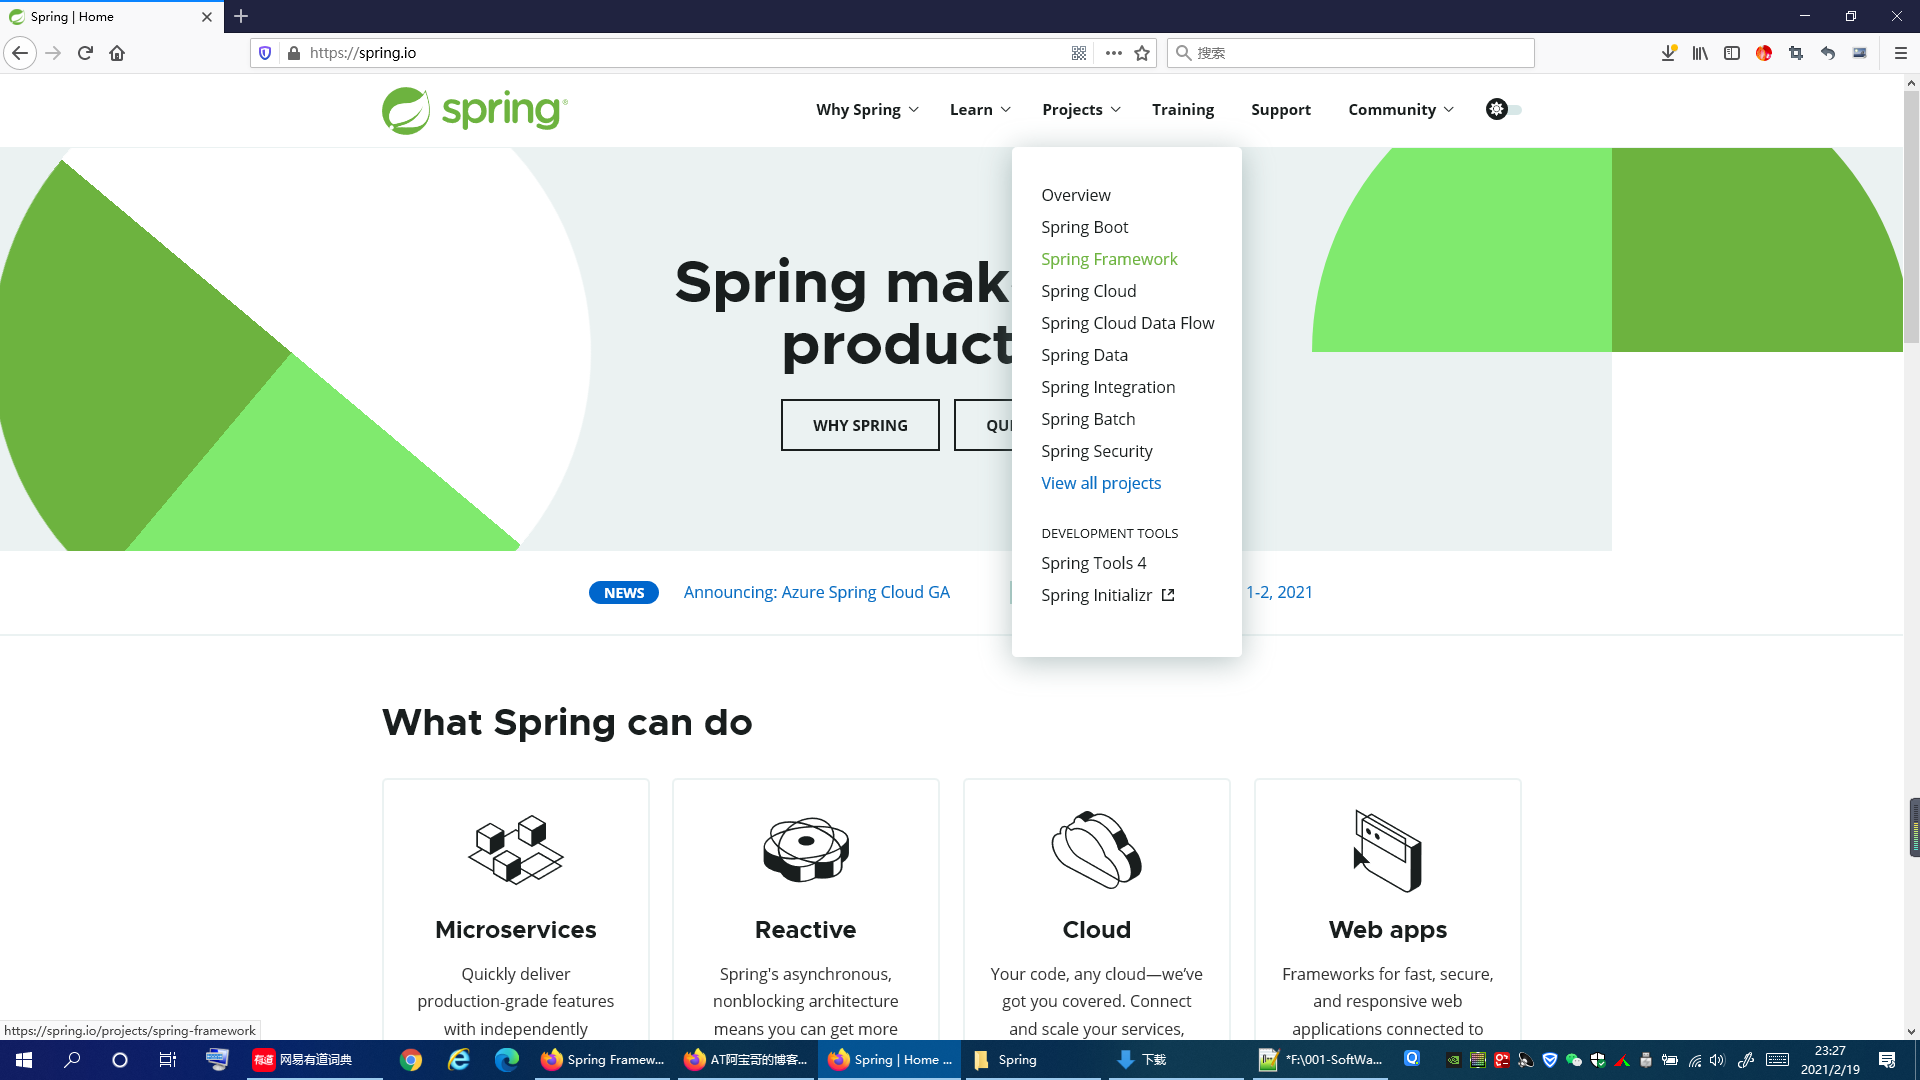Click the WHY SPRING button
The width and height of the screenshot is (1920, 1080).
tap(859, 424)
